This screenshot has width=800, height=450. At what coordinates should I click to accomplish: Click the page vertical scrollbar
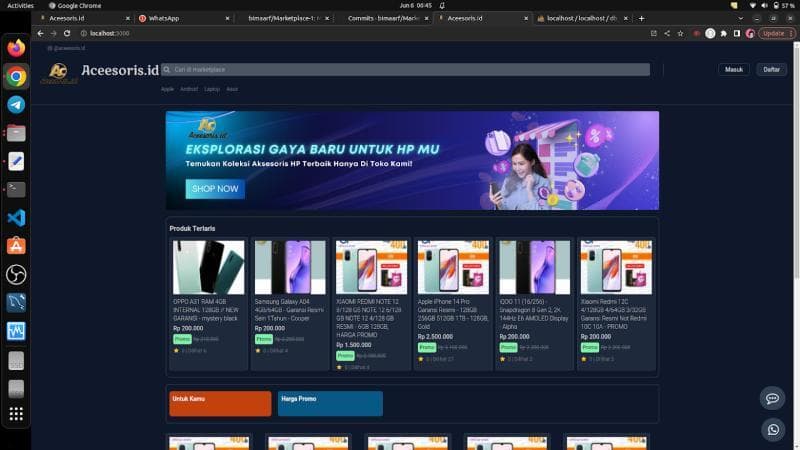(796, 161)
